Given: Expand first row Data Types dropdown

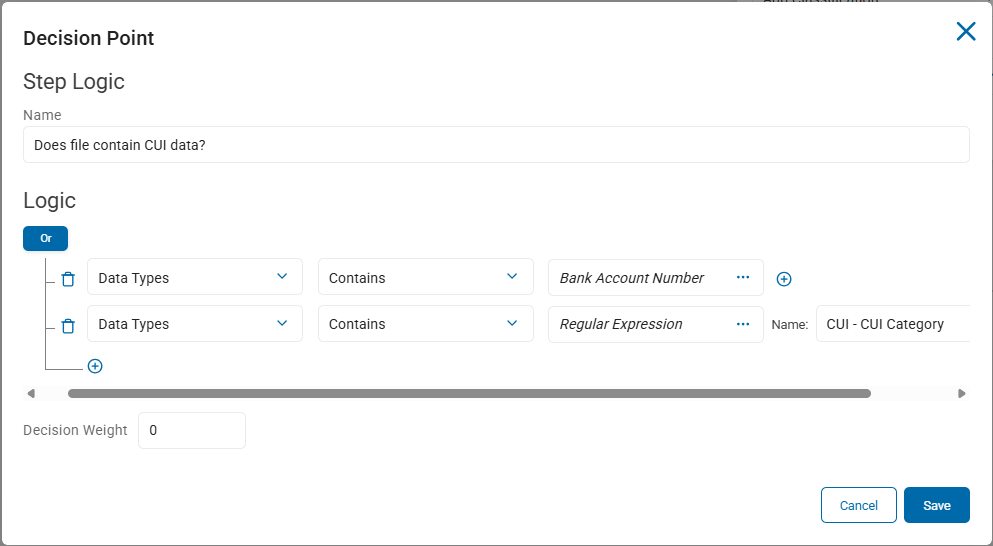Looking at the screenshot, I should pos(194,277).
